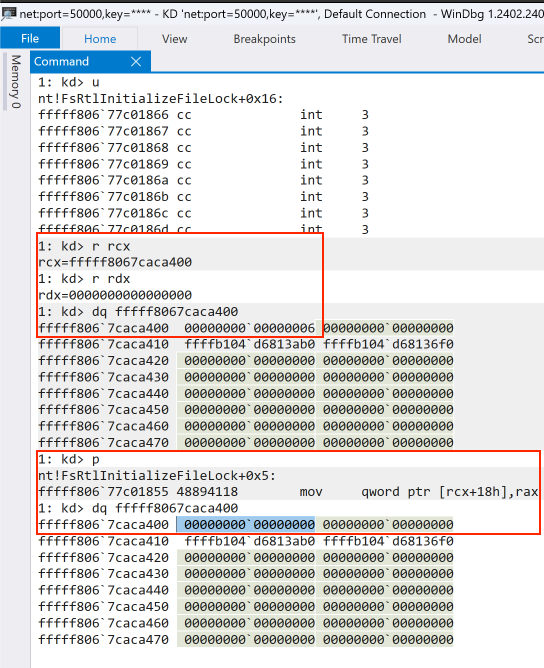The image size is (544, 668).
Task: Switch to the Home ribbon tab
Action: [x=100, y=39]
